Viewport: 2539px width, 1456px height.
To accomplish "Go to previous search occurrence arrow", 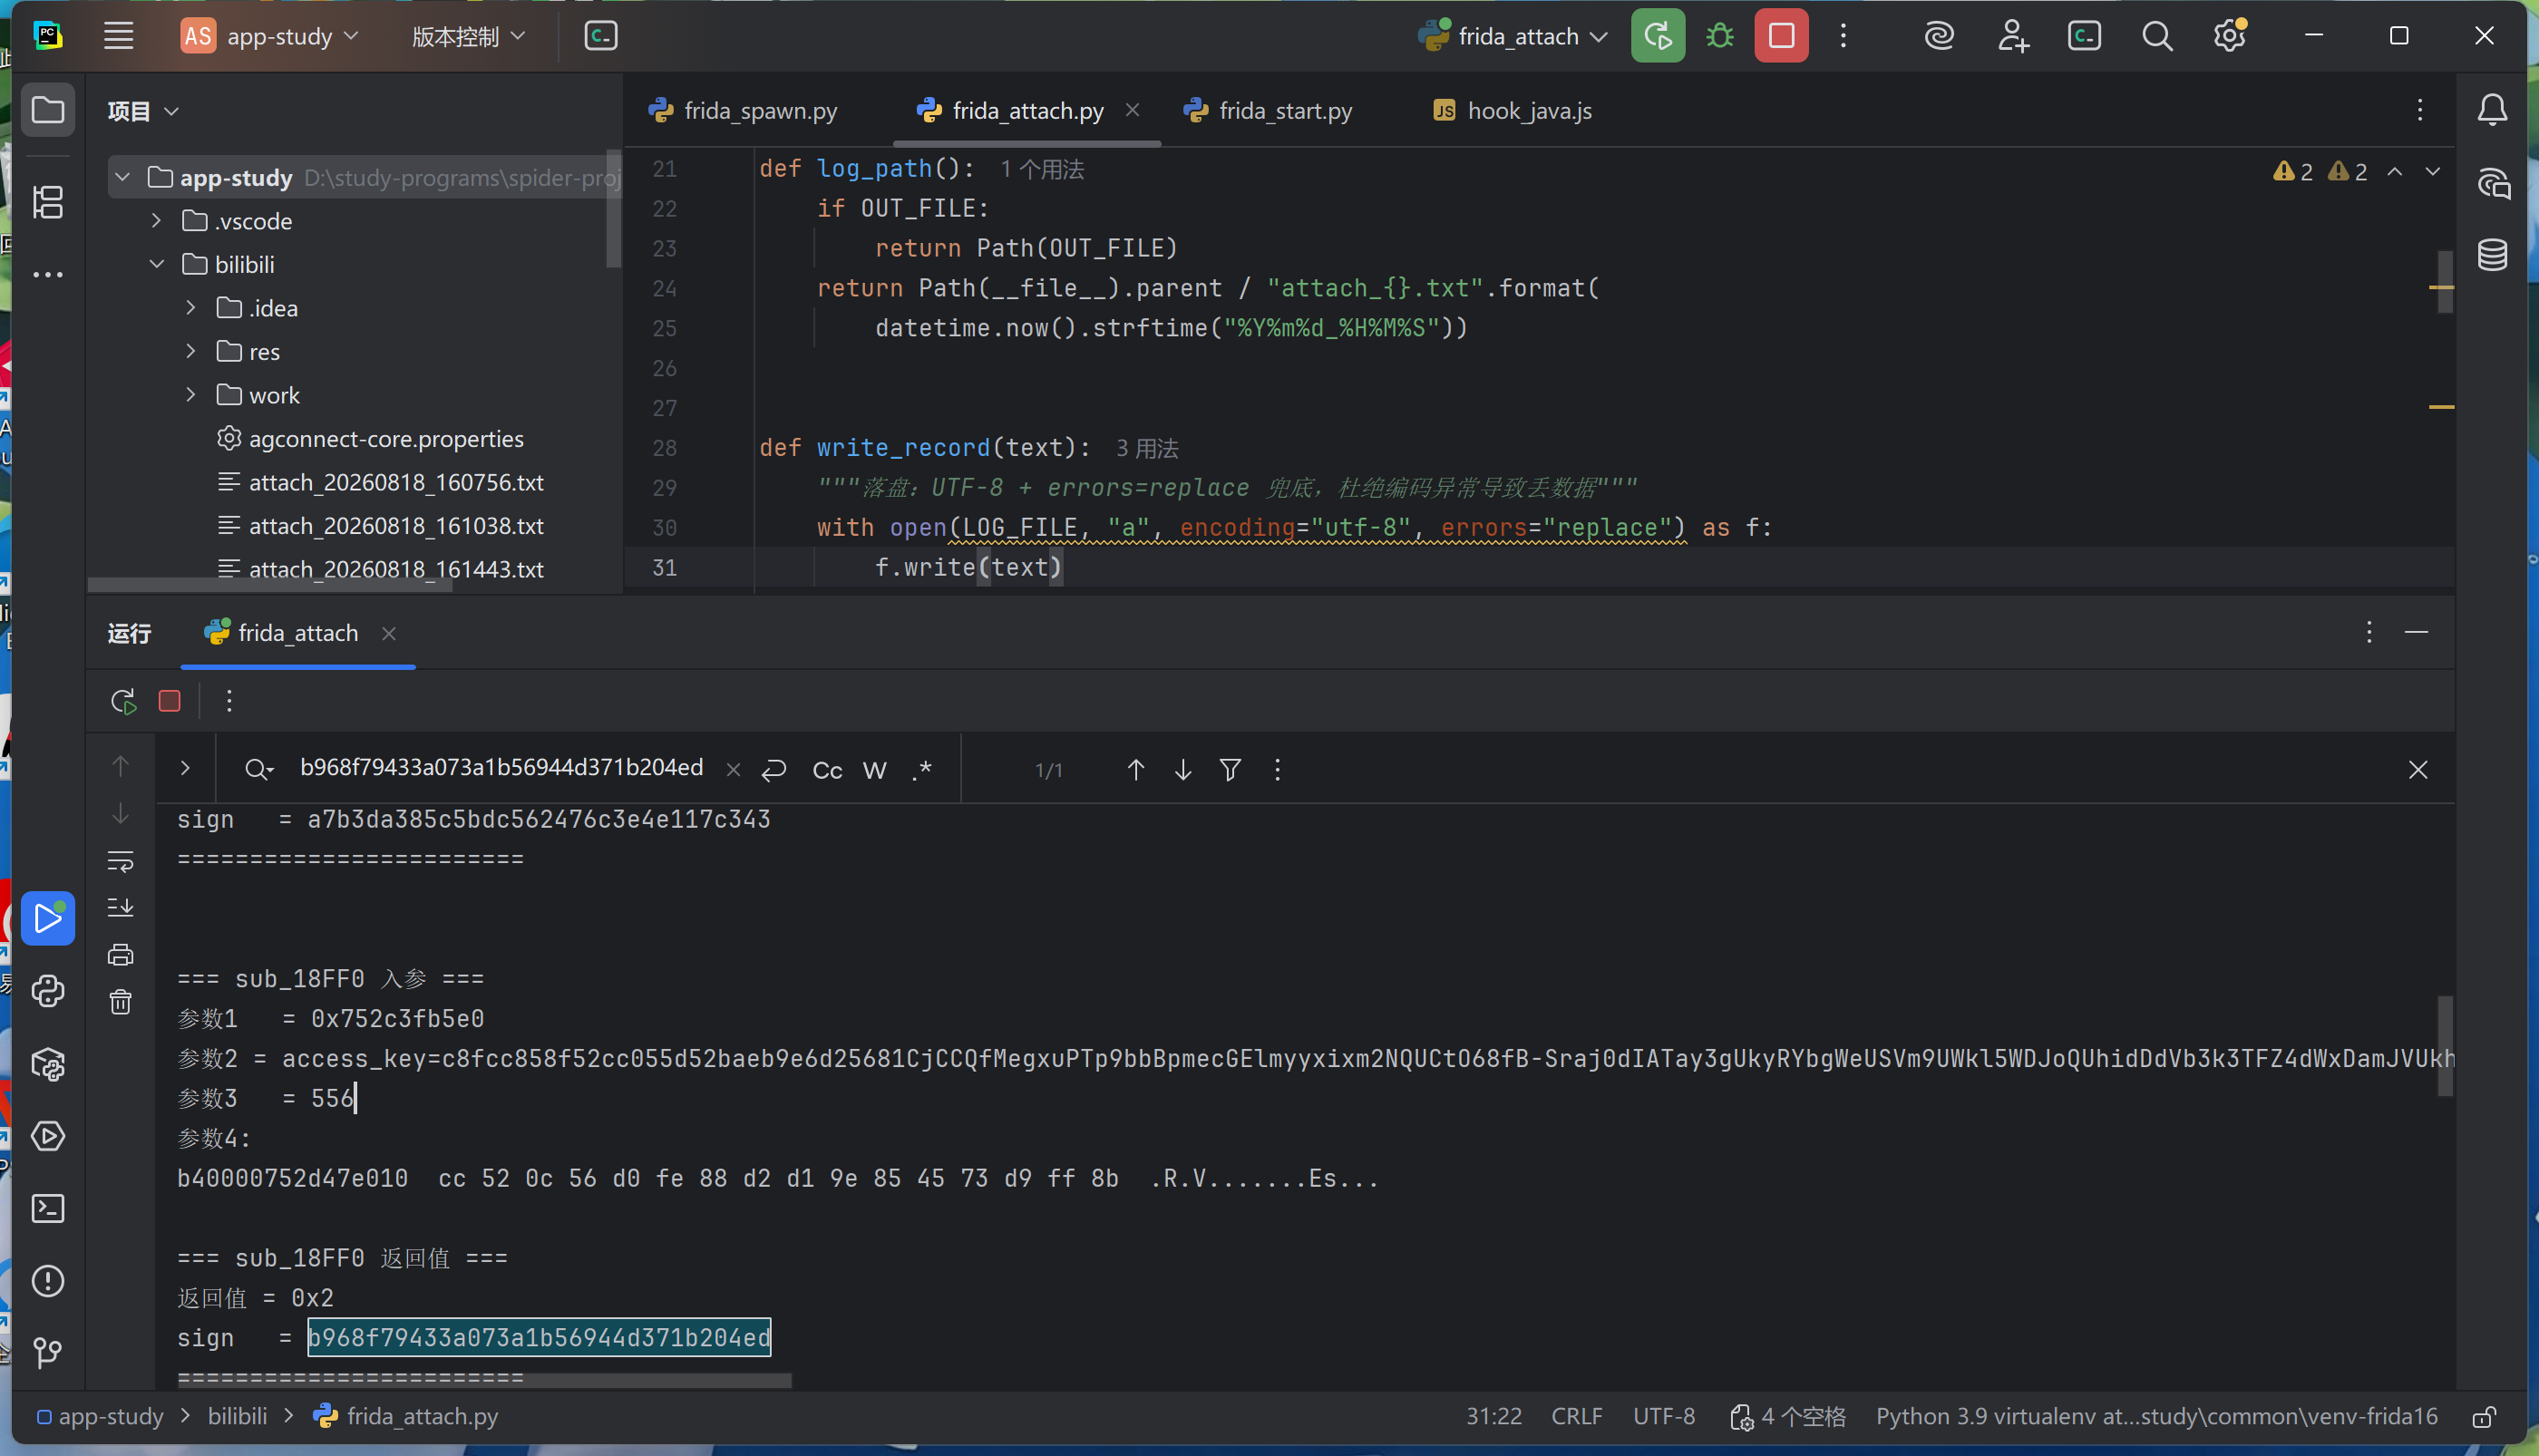I will pos(1135,769).
